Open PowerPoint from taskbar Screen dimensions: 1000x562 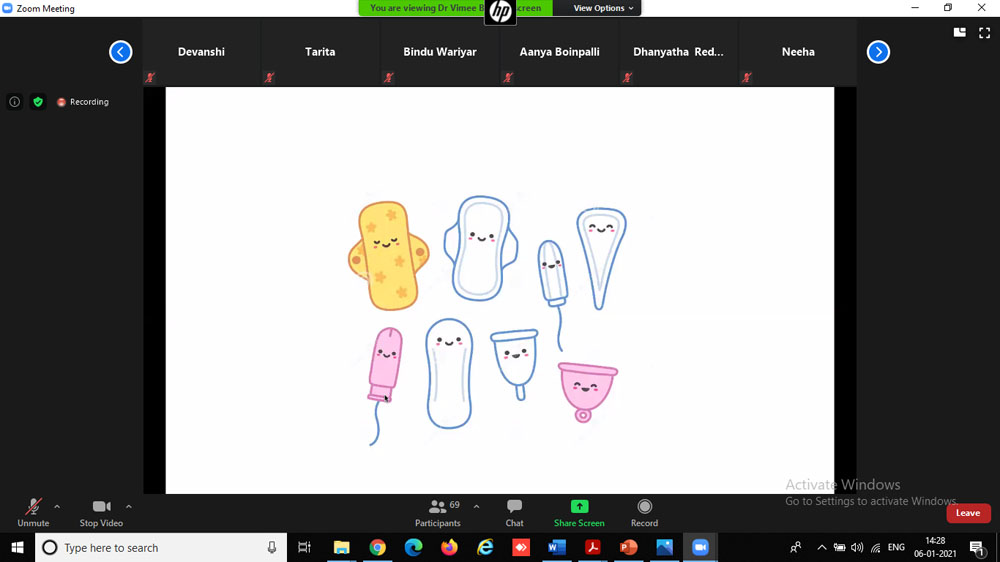coord(628,547)
